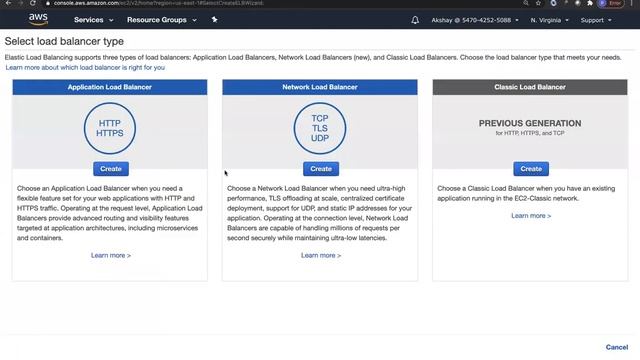Open the Support menu
The width and height of the screenshot is (640, 360).
click(x=596, y=20)
